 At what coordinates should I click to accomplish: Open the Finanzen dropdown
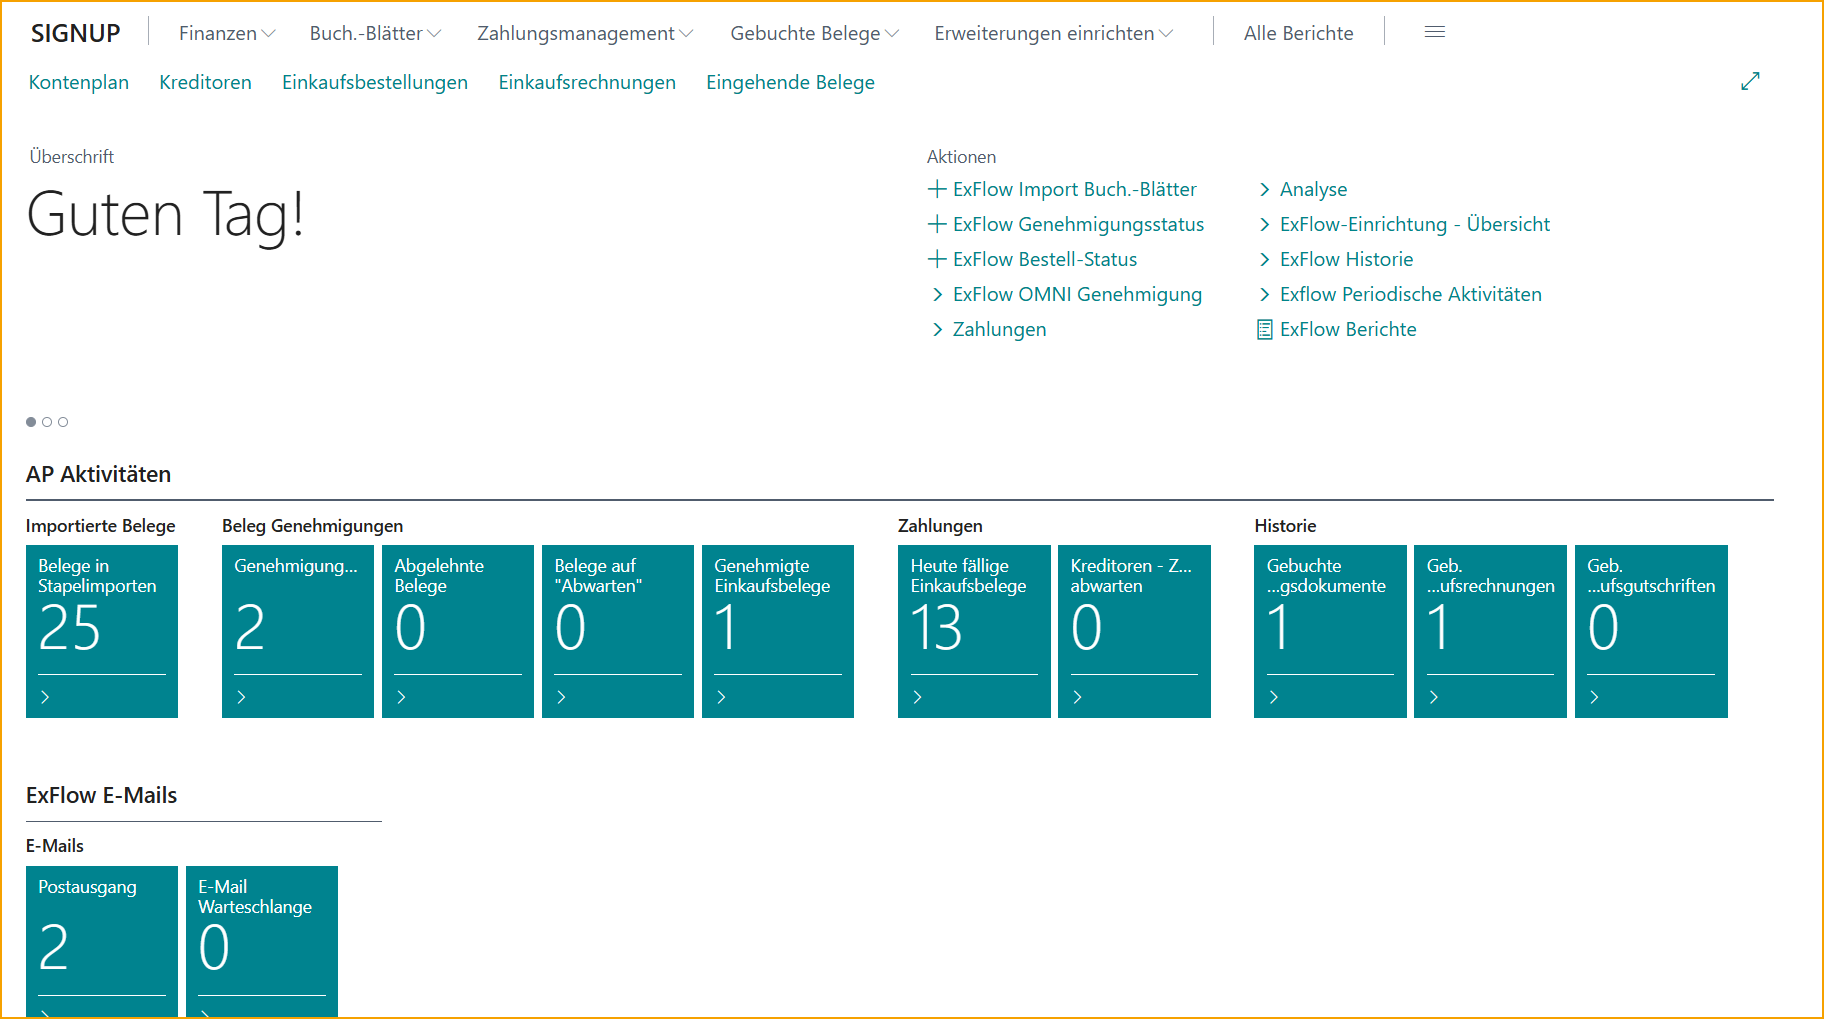(x=226, y=32)
